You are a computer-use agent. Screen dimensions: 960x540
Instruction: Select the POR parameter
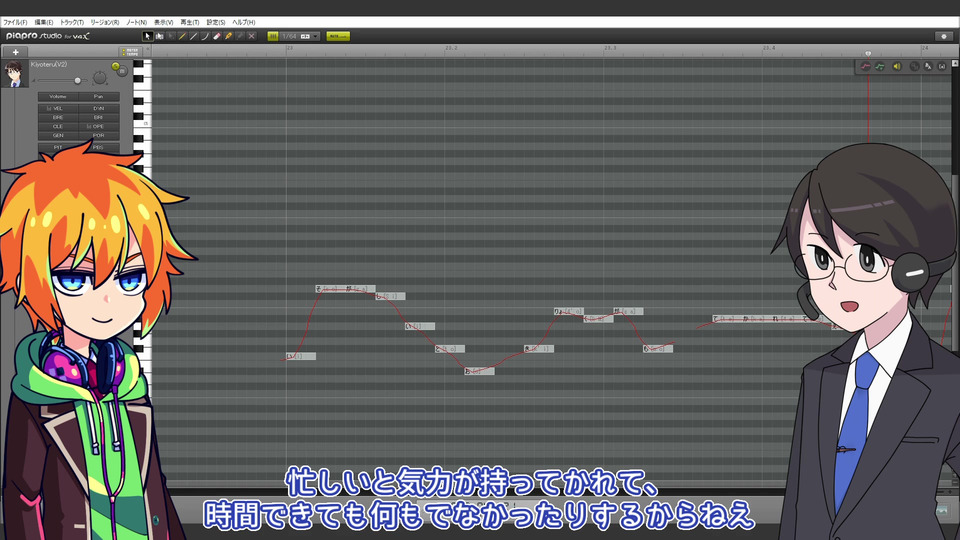point(99,135)
